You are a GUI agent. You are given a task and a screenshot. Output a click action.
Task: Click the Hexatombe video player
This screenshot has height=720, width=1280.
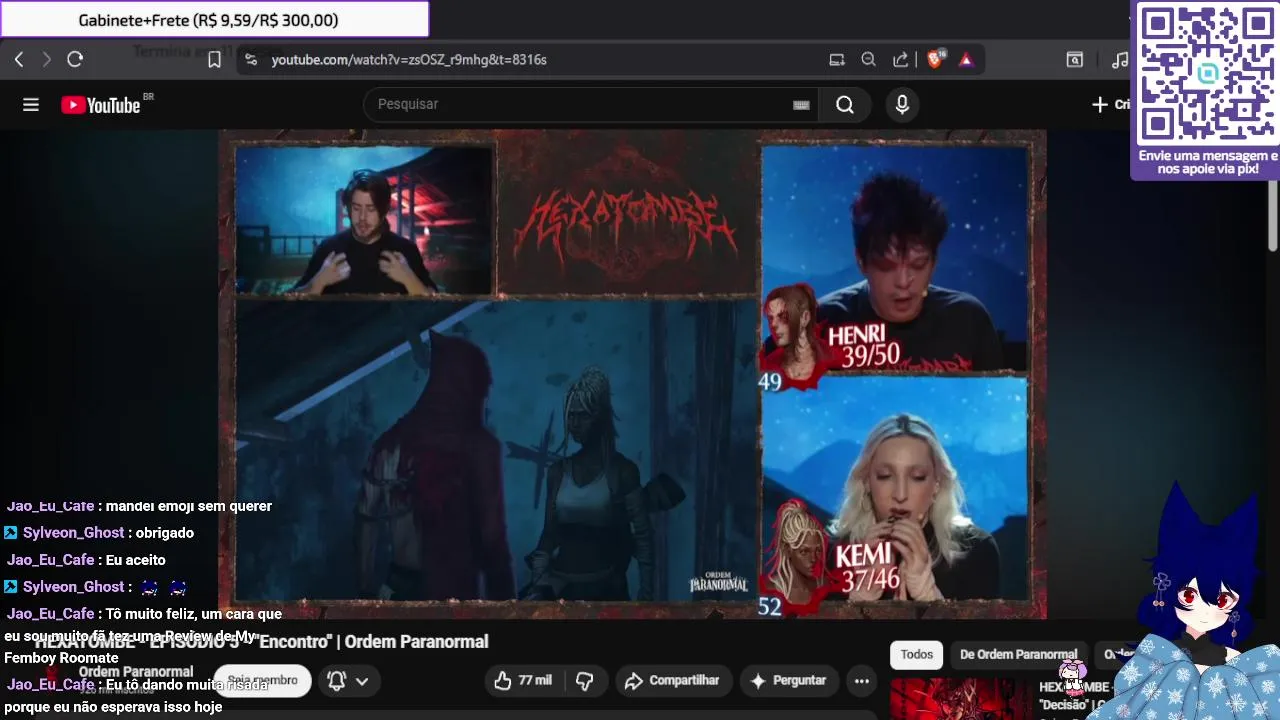[632, 374]
